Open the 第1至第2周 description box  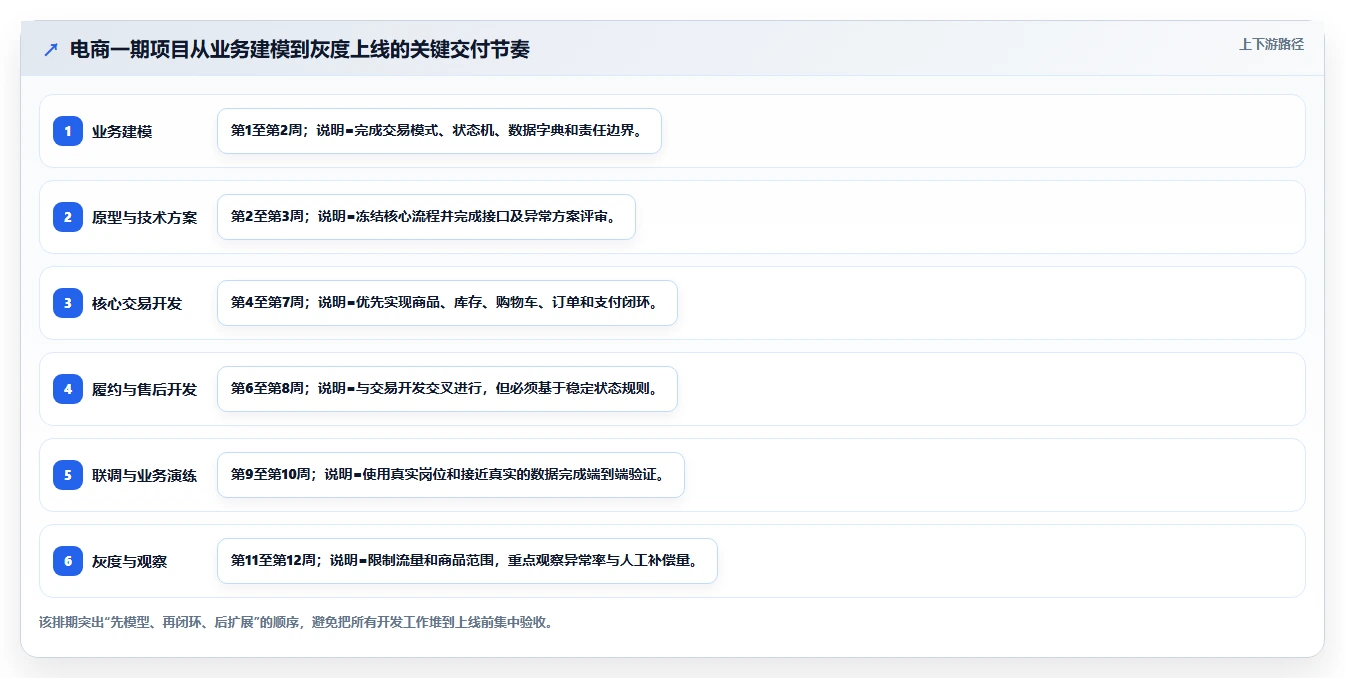tap(439, 131)
